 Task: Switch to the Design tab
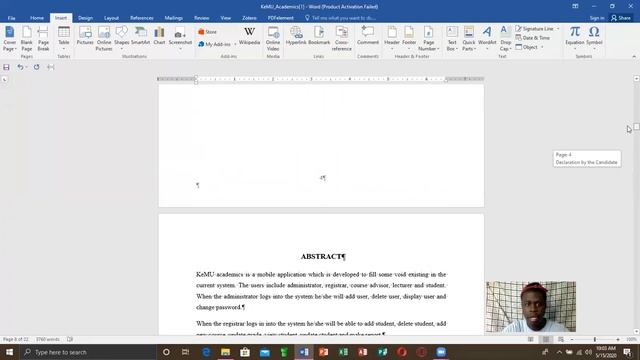click(85, 18)
